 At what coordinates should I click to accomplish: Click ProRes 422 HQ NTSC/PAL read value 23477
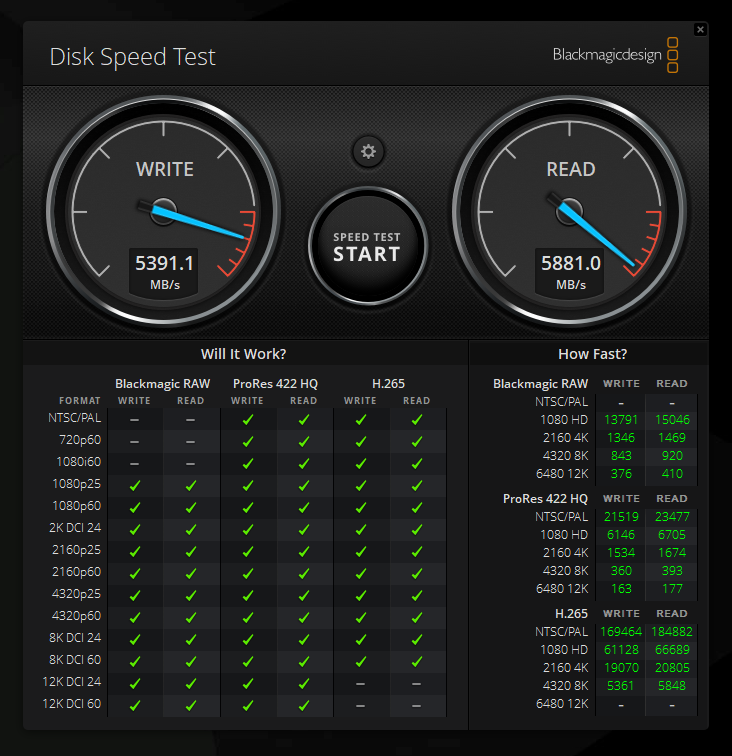(x=671, y=517)
